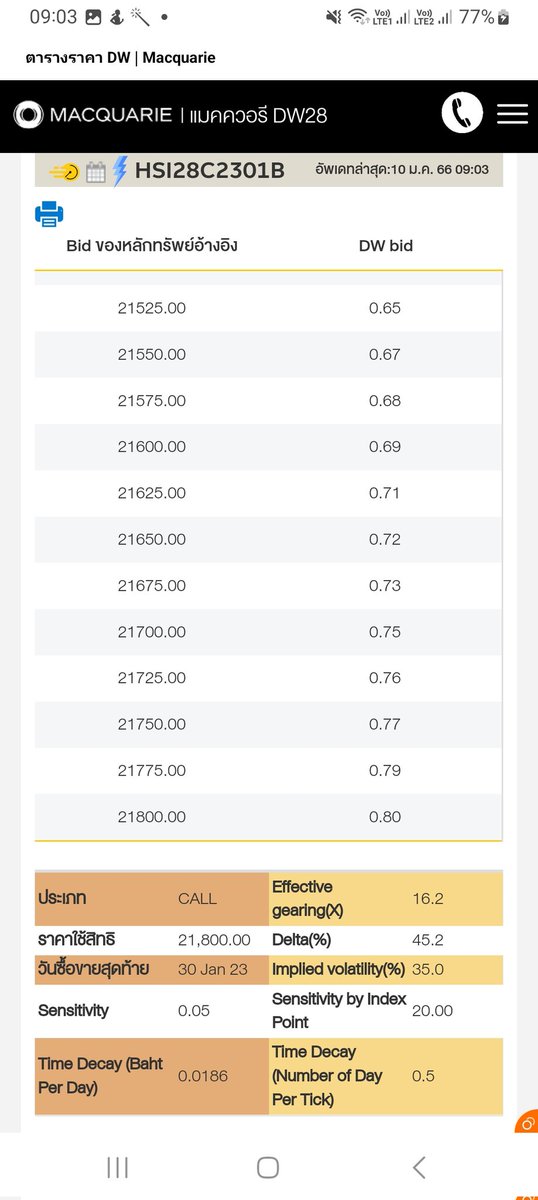
Task: Tap the phone call icon
Action: click(462, 114)
